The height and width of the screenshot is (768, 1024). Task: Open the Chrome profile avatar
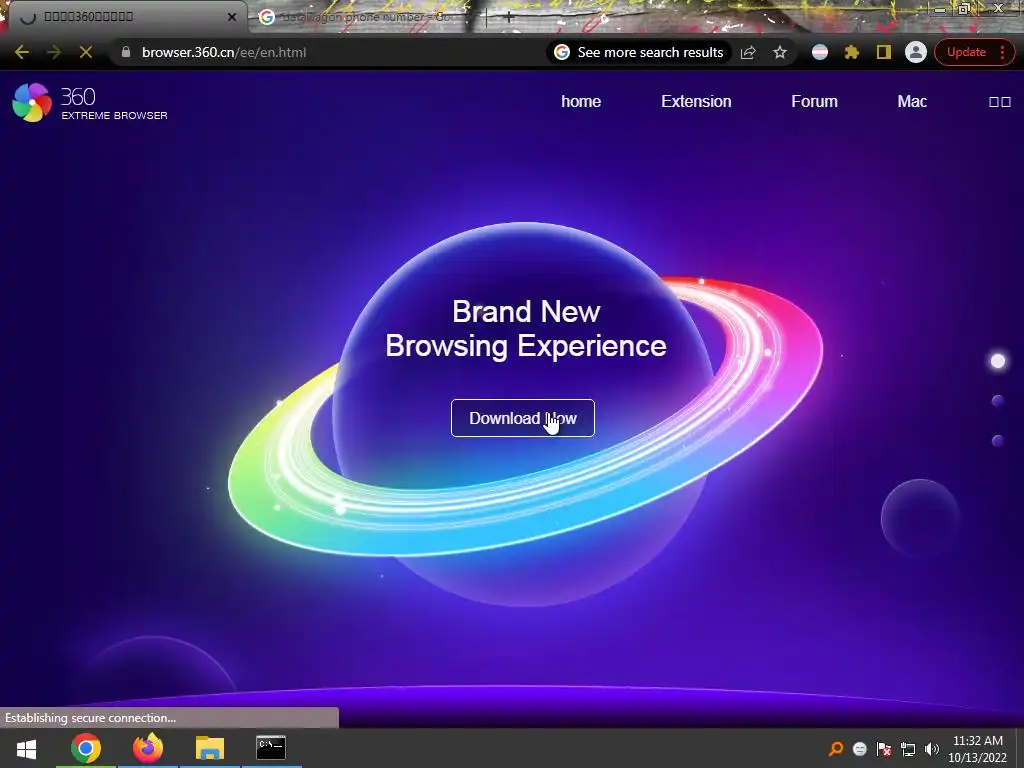click(916, 52)
